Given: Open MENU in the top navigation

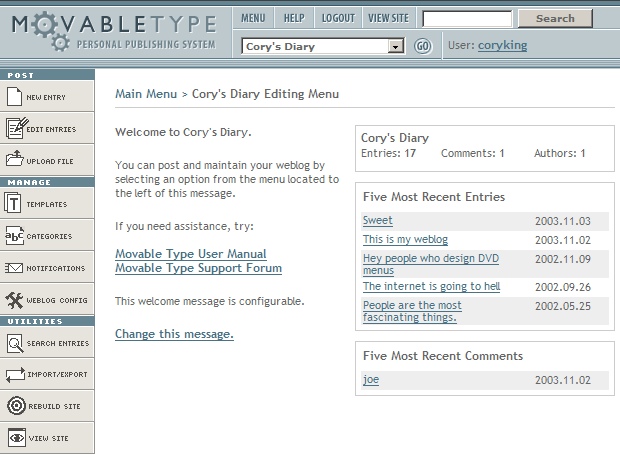Looking at the screenshot, I should (x=253, y=18).
